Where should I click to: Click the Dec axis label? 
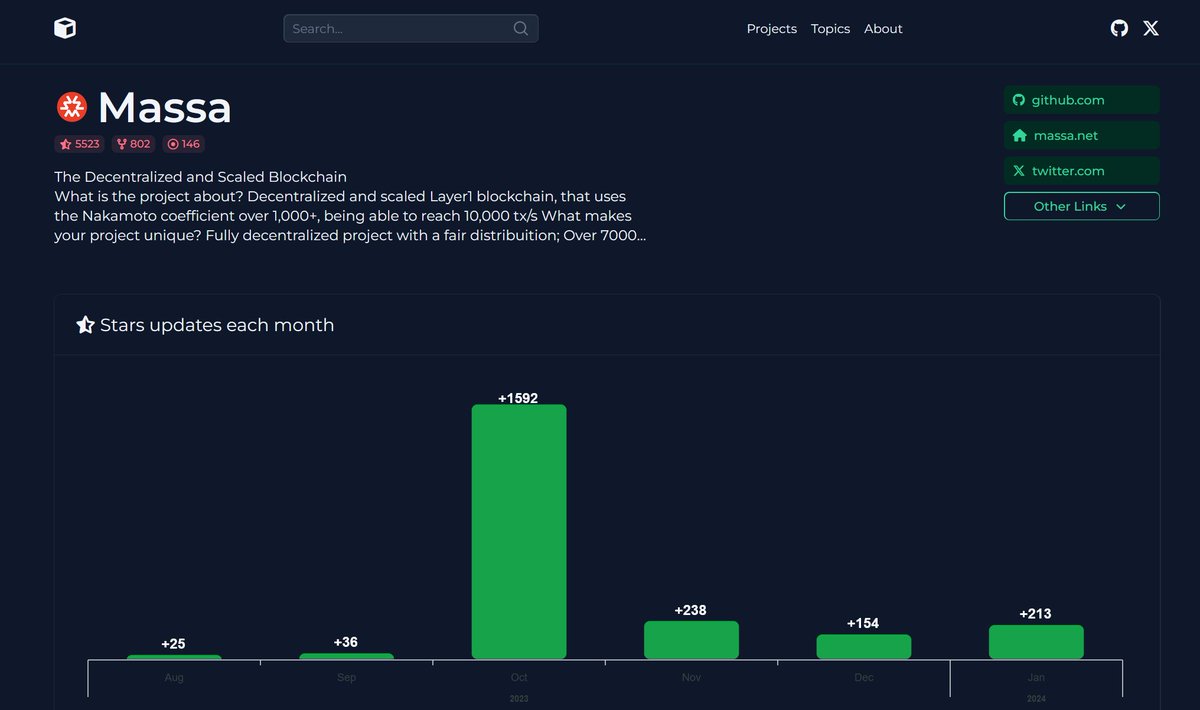coord(864,678)
